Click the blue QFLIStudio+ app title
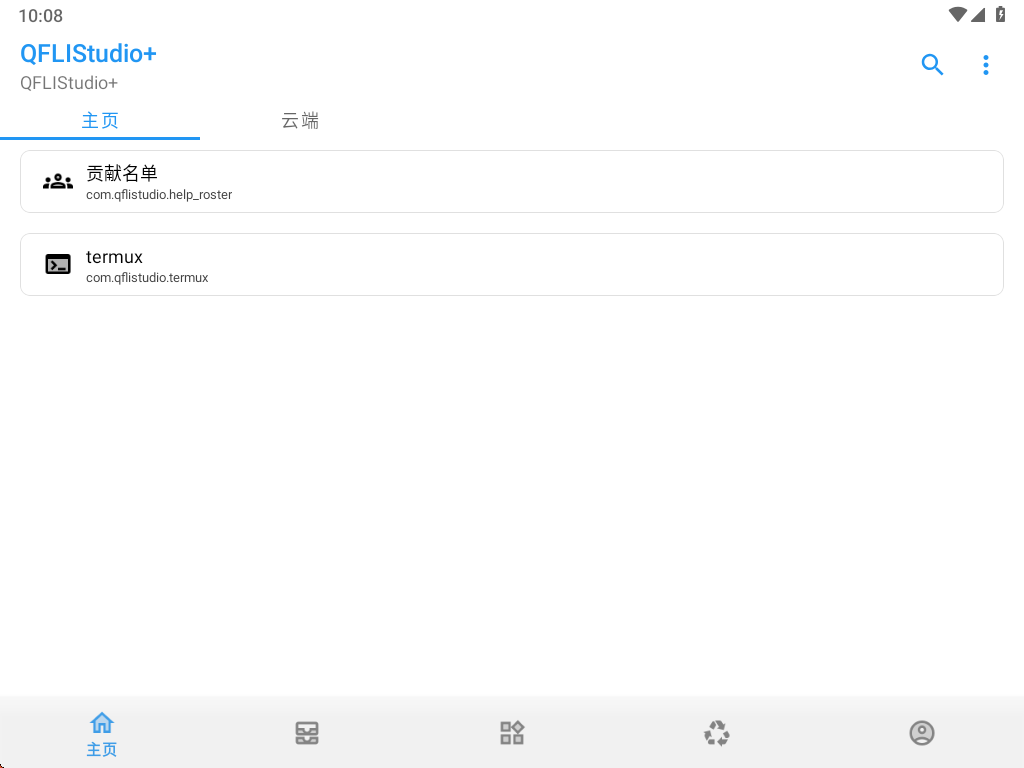The height and width of the screenshot is (768, 1024). pos(88,54)
